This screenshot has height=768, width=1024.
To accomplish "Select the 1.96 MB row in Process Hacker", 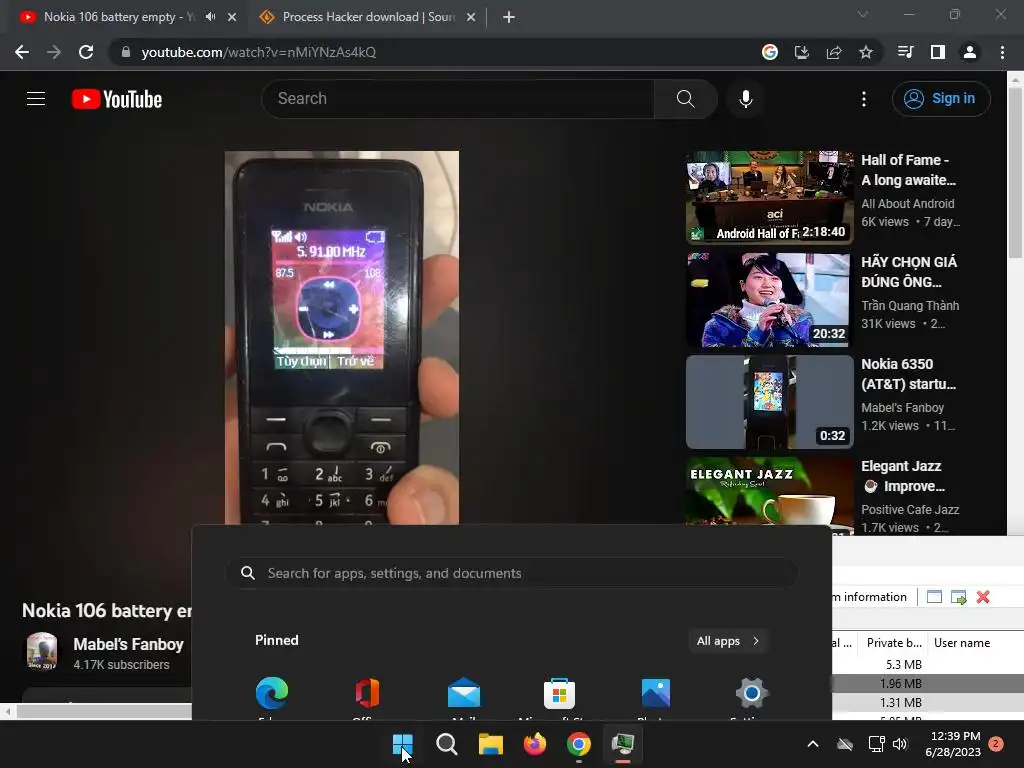I will [927, 684].
